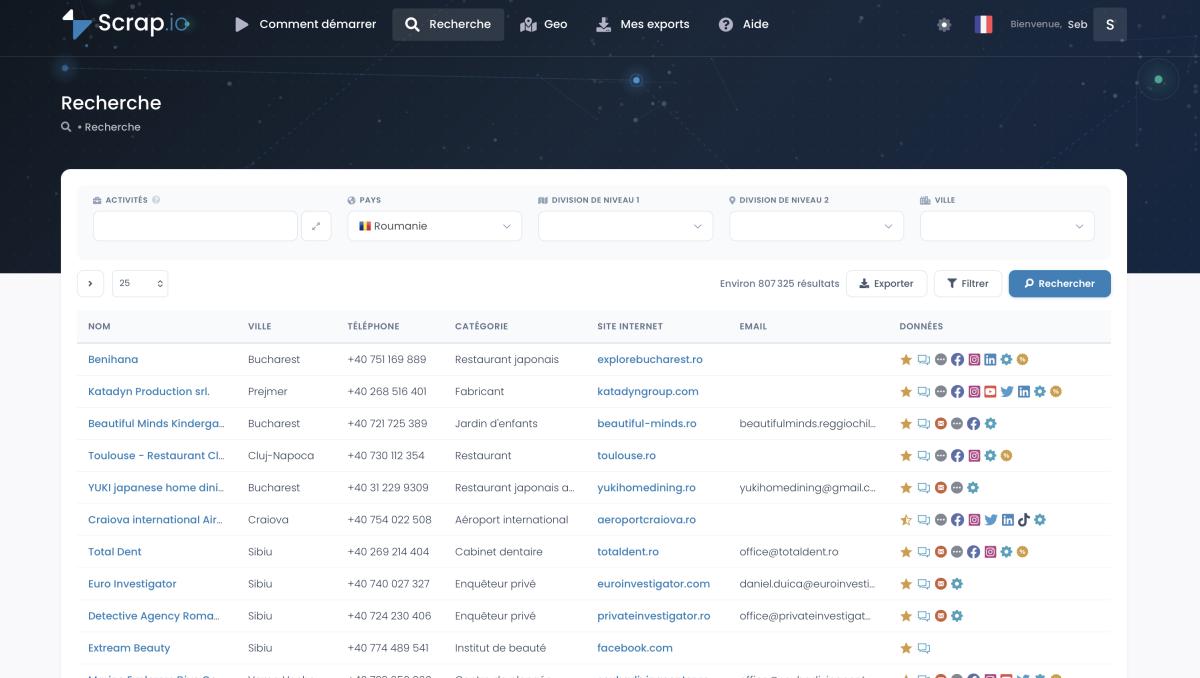The height and width of the screenshot is (678, 1200).
Task: Click into the Activités input field
Action: tap(195, 226)
